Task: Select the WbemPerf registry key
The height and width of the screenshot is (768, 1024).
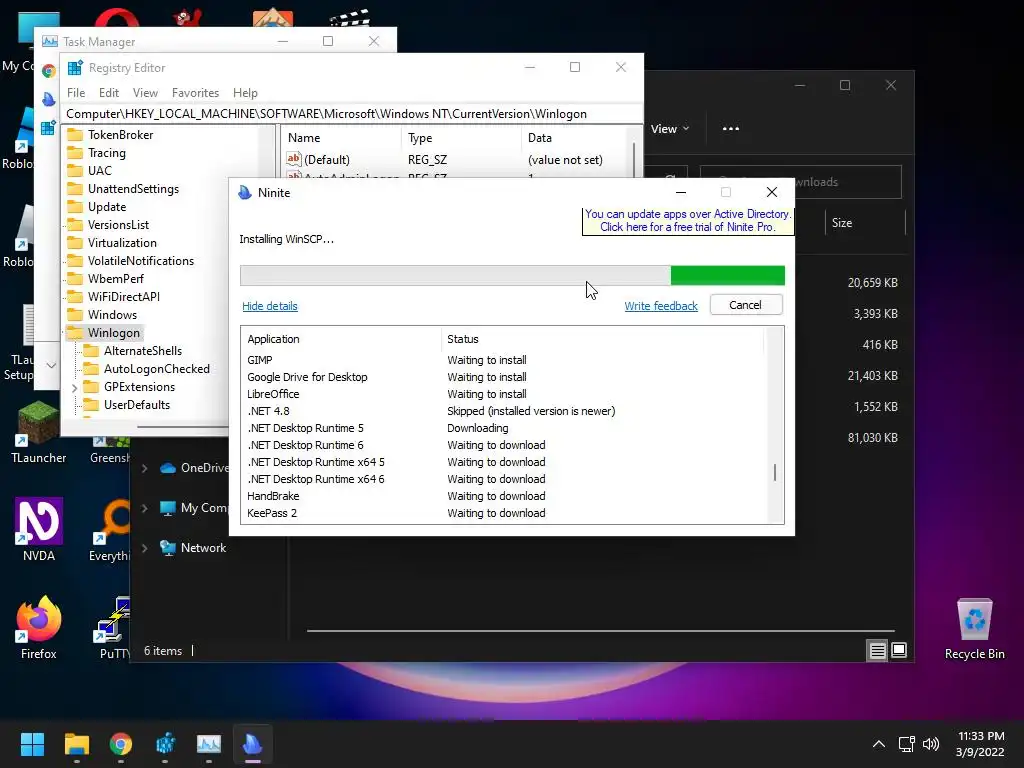Action: (x=116, y=279)
